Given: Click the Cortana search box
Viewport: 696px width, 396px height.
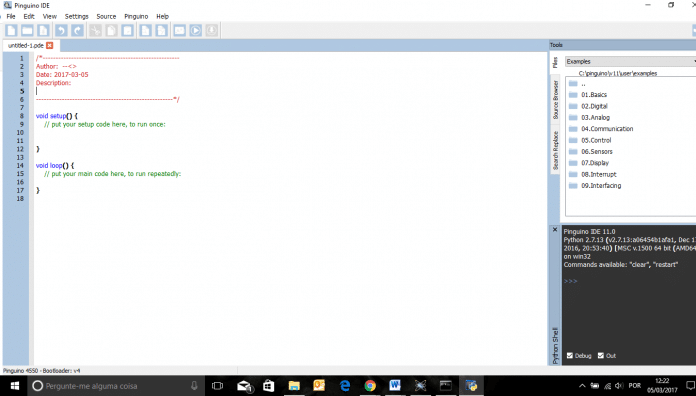Looking at the screenshot, I should pyautogui.click(x=116, y=386).
